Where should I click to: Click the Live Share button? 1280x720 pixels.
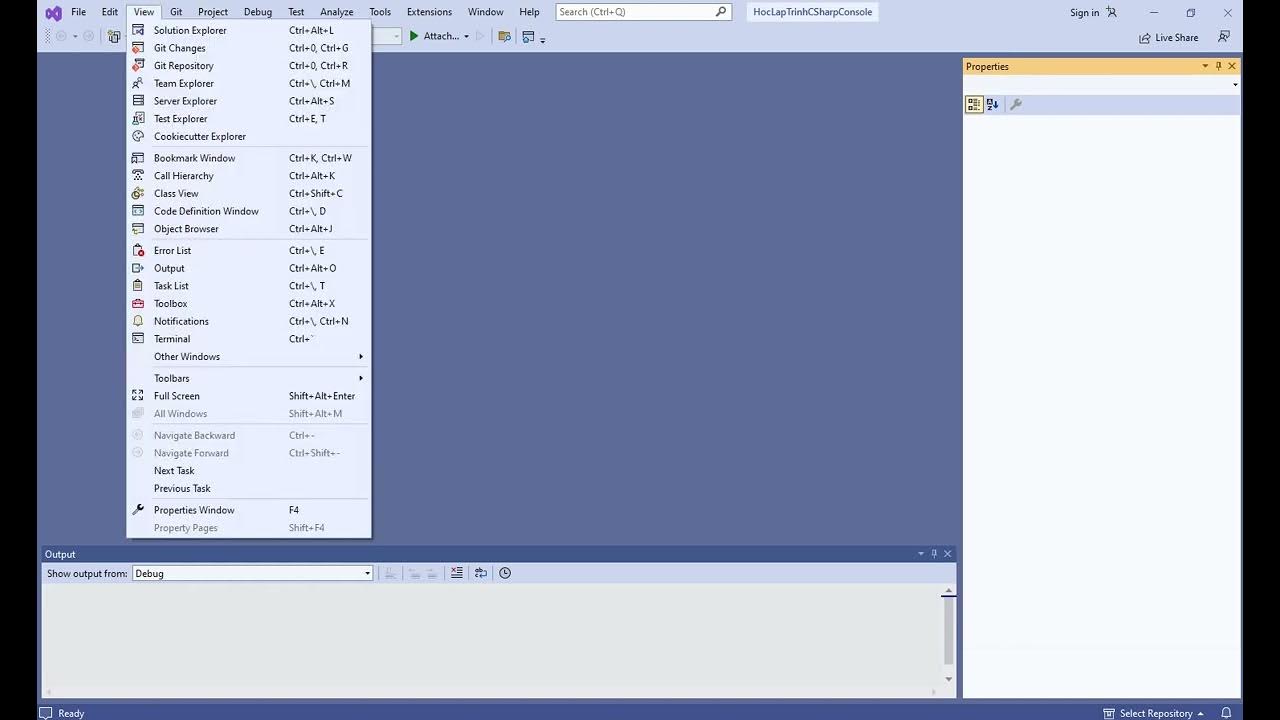pos(1168,37)
